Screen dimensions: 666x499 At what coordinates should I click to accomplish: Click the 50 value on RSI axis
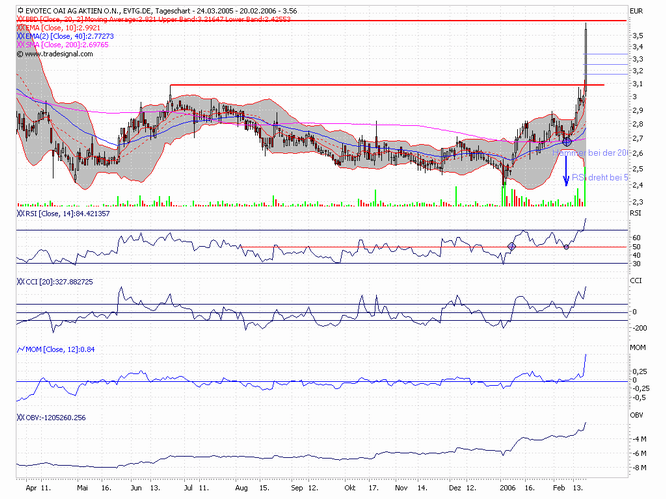tap(636, 247)
